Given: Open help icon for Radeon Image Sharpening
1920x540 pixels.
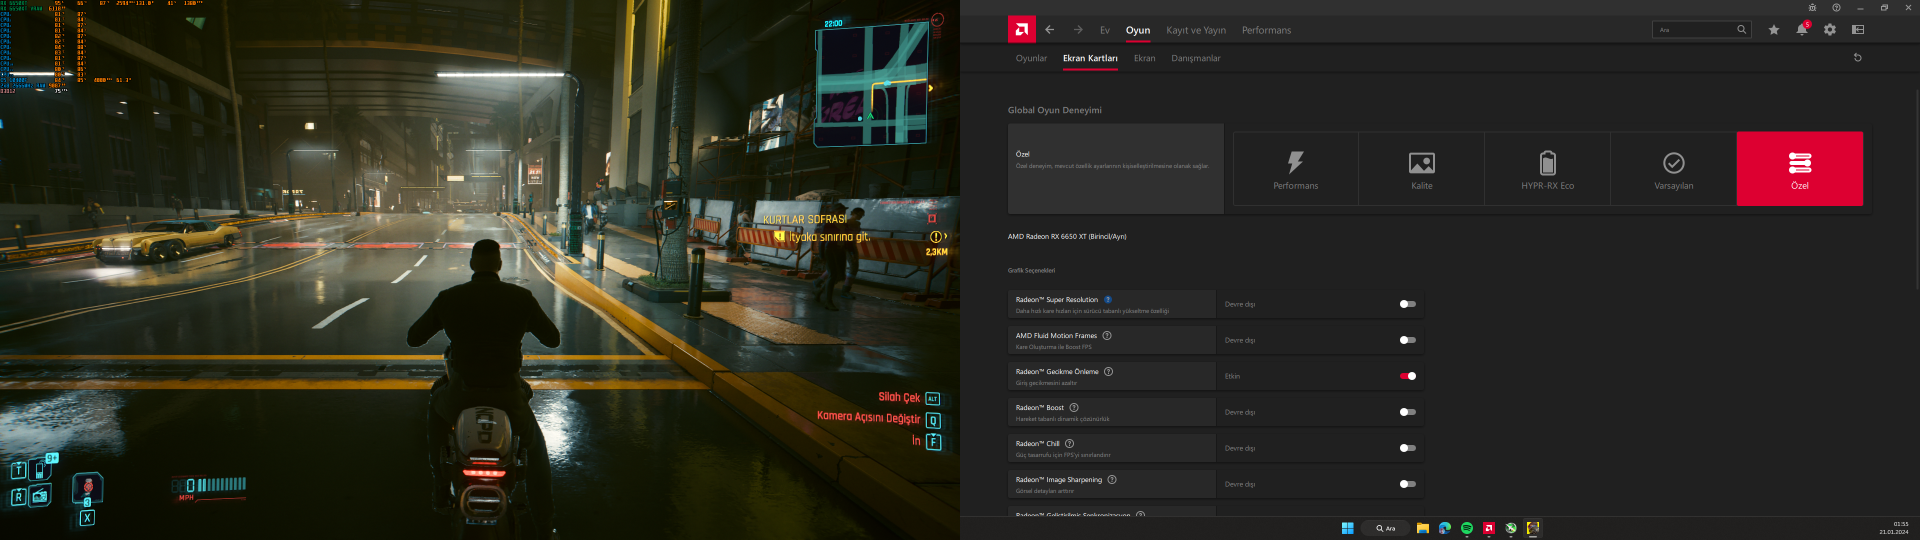Looking at the screenshot, I should pyautogui.click(x=1112, y=480).
